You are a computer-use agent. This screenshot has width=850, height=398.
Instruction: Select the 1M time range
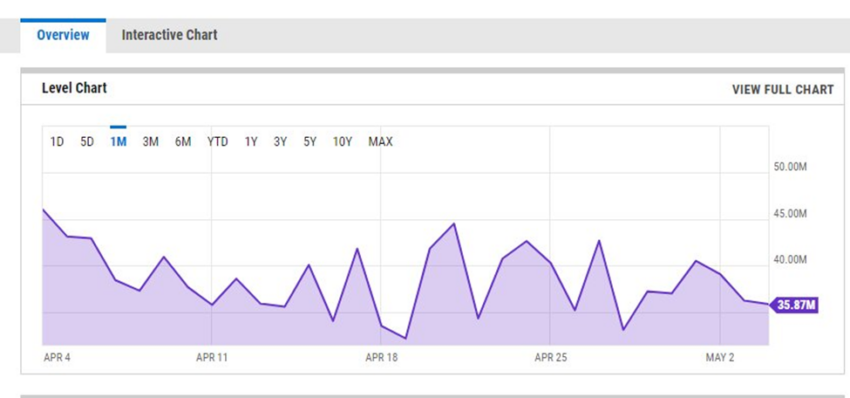pos(118,142)
